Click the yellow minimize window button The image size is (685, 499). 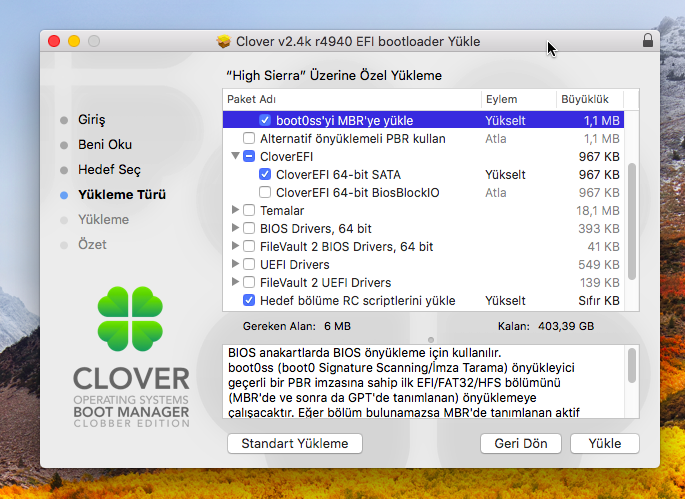74,41
